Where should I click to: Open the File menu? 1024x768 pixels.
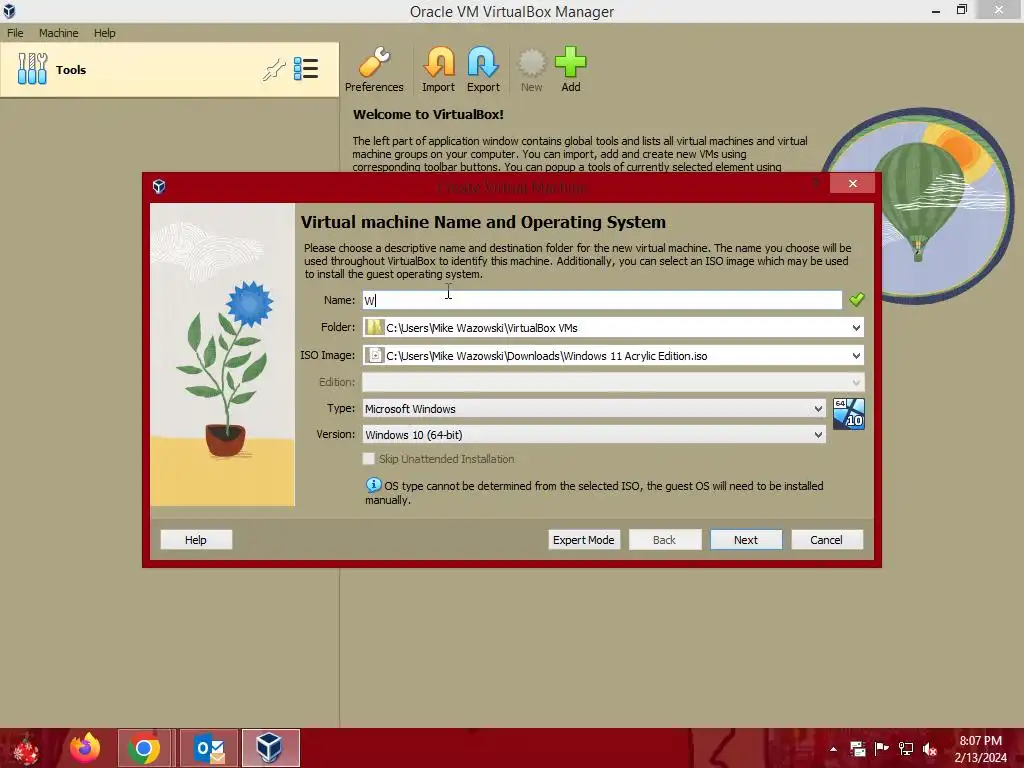[15, 33]
